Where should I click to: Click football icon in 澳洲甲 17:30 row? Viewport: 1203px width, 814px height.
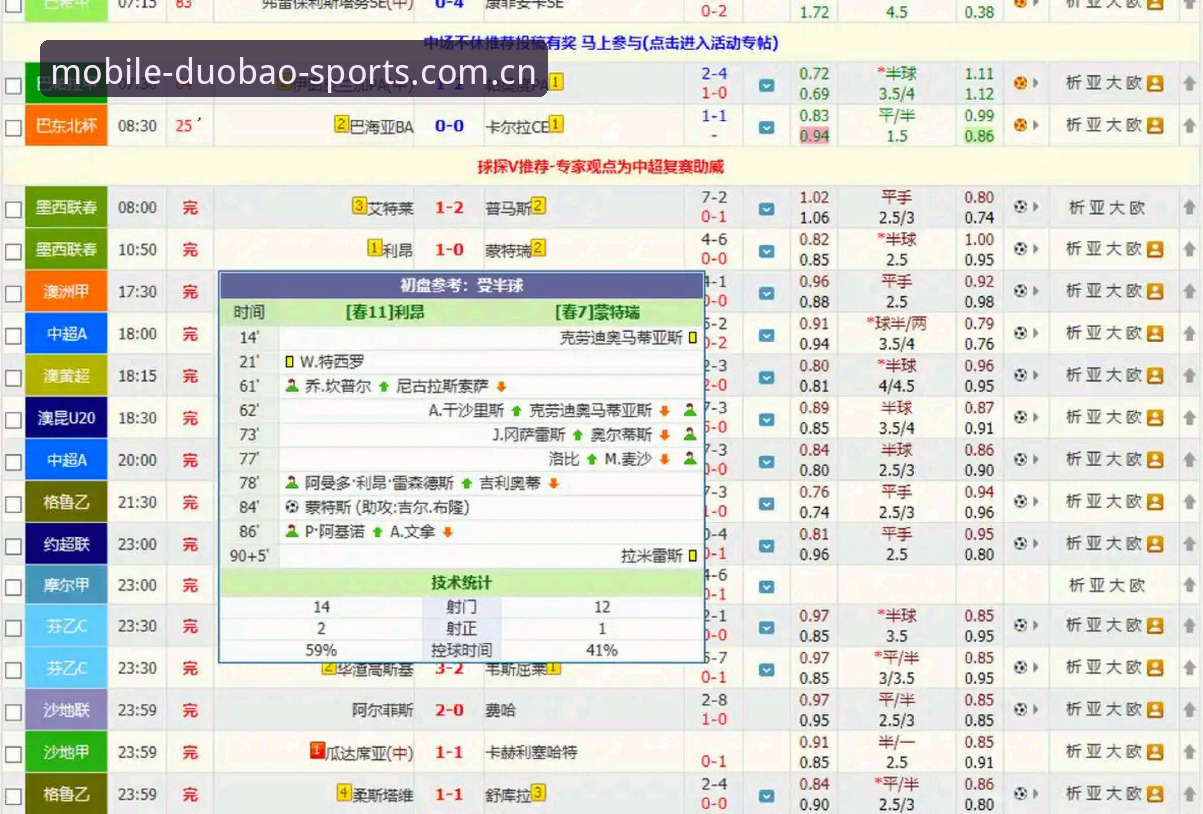pos(1020,291)
